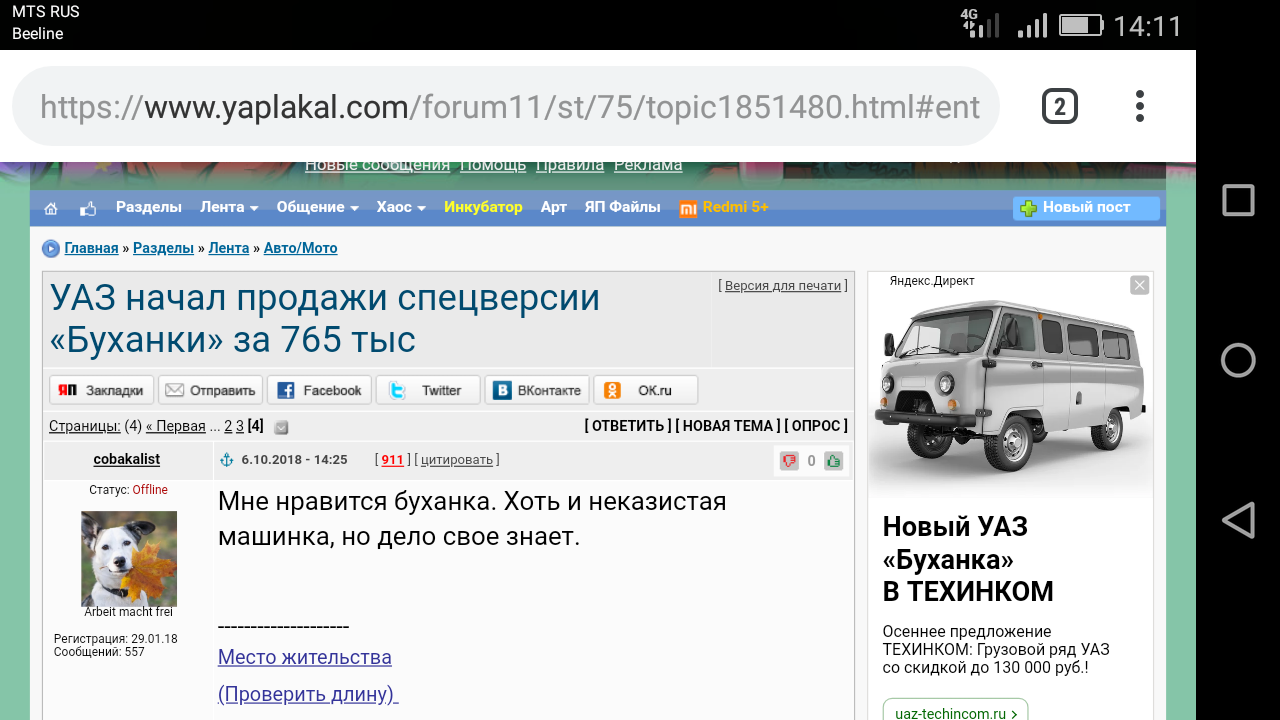Click the Arbeit macht frei caption
Screen dimensions: 1280x720
pos(129,612)
